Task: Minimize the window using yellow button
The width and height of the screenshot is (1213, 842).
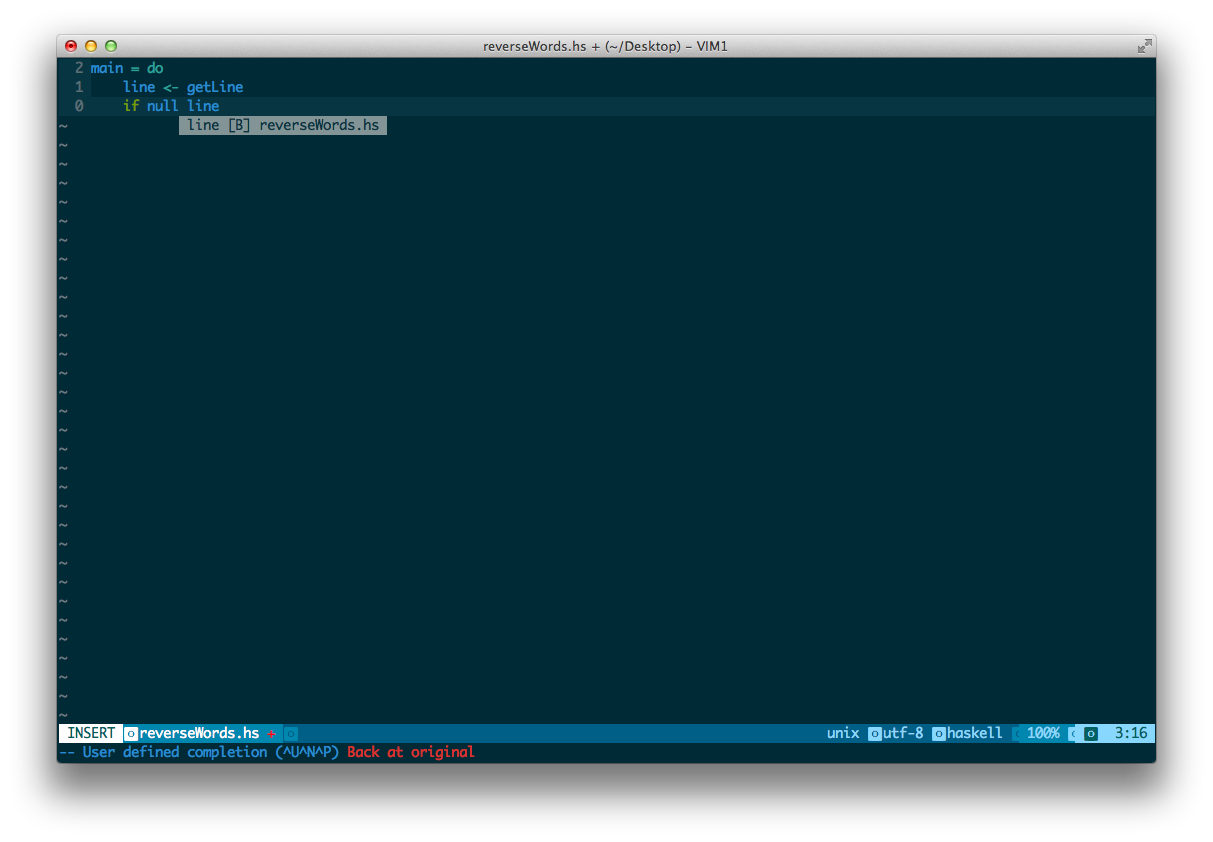Action: tap(91, 46)
